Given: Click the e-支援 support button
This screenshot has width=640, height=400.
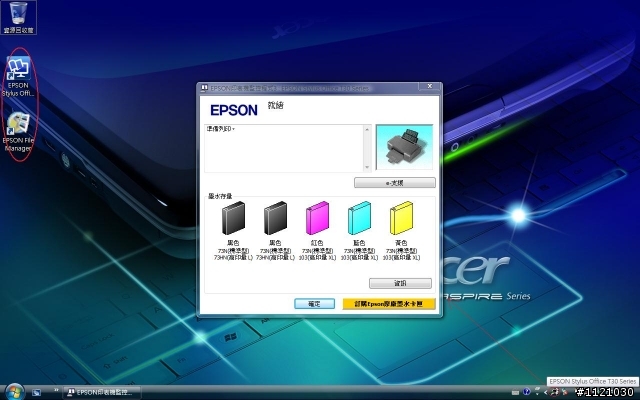Looking at the screenshot, I should (395, 183).
